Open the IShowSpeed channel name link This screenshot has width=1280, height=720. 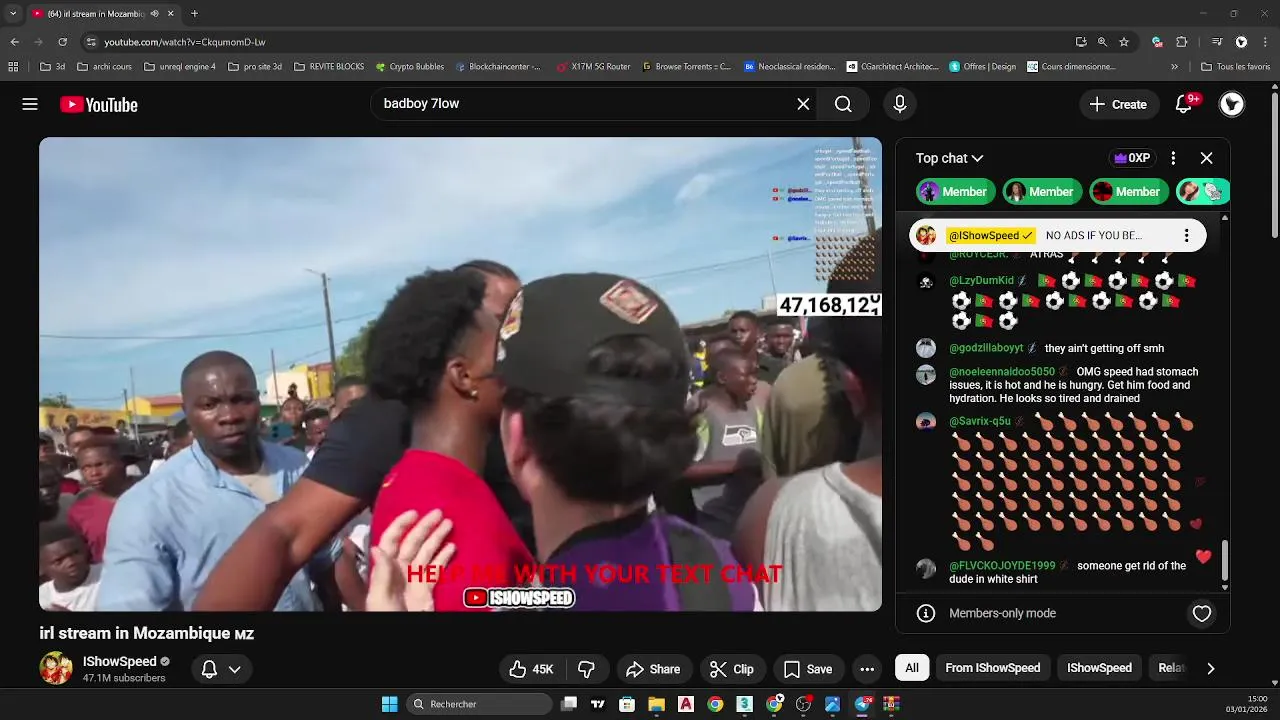(120, 661)
